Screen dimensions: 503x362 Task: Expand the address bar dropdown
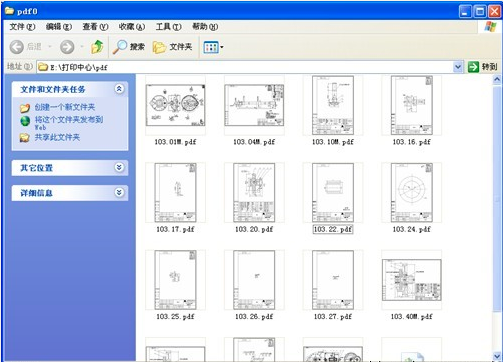(x=458, y=67)
